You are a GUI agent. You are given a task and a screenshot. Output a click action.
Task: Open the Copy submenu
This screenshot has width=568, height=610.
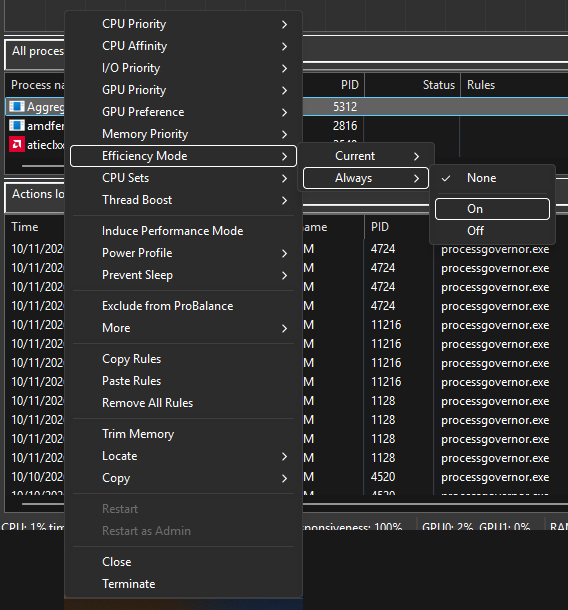click(x=183, y=478)
